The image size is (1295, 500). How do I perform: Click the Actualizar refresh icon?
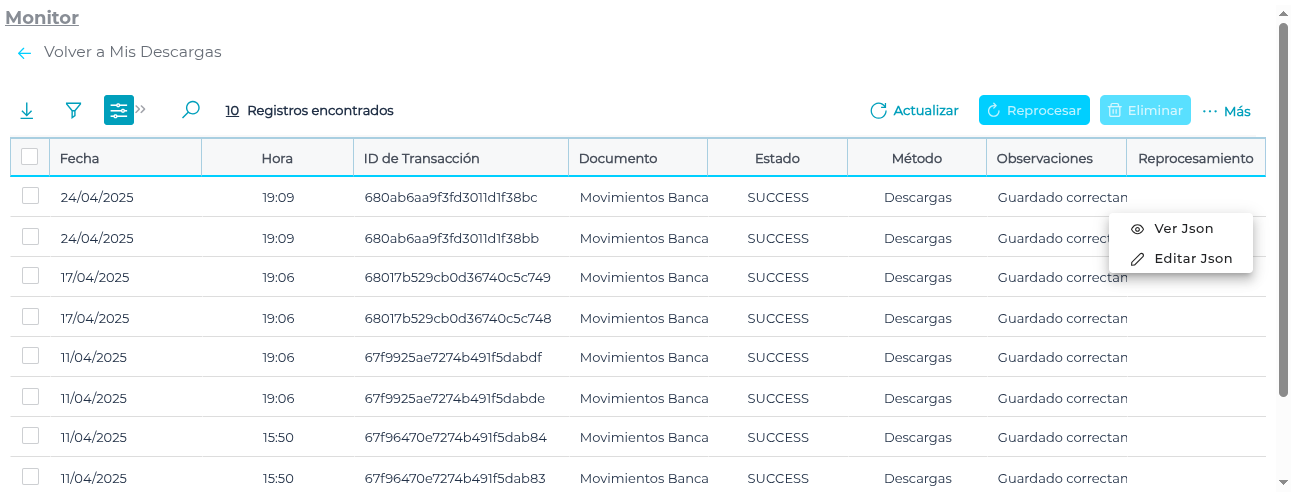pyautogui.click(x=879, y=111)
